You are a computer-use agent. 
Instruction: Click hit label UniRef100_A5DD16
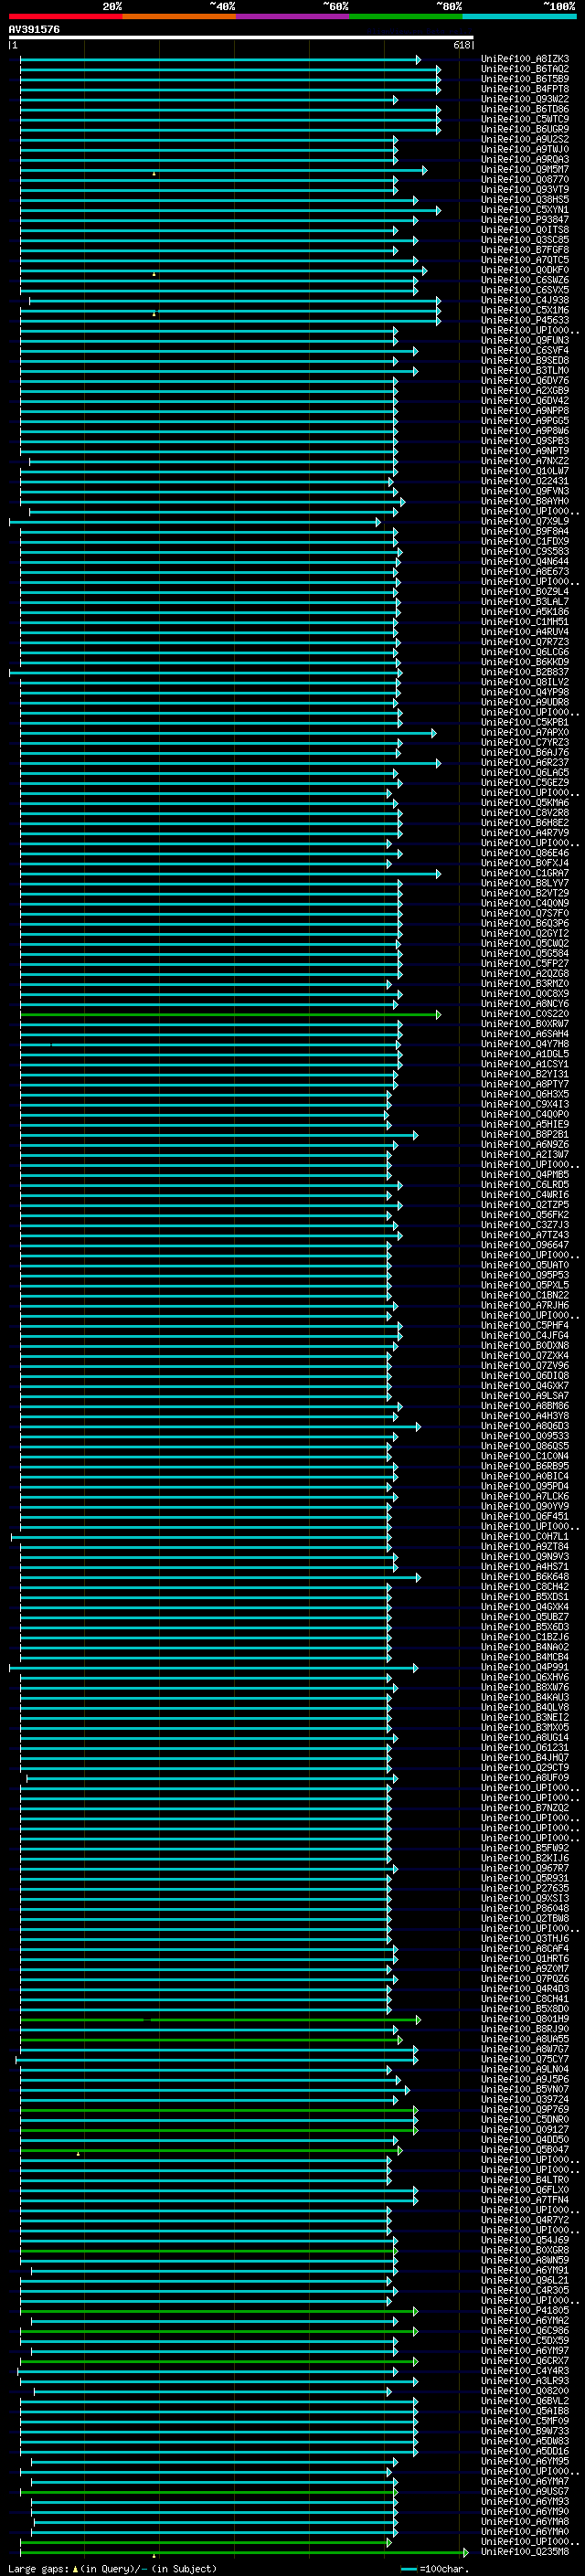tap(524, 2451)
